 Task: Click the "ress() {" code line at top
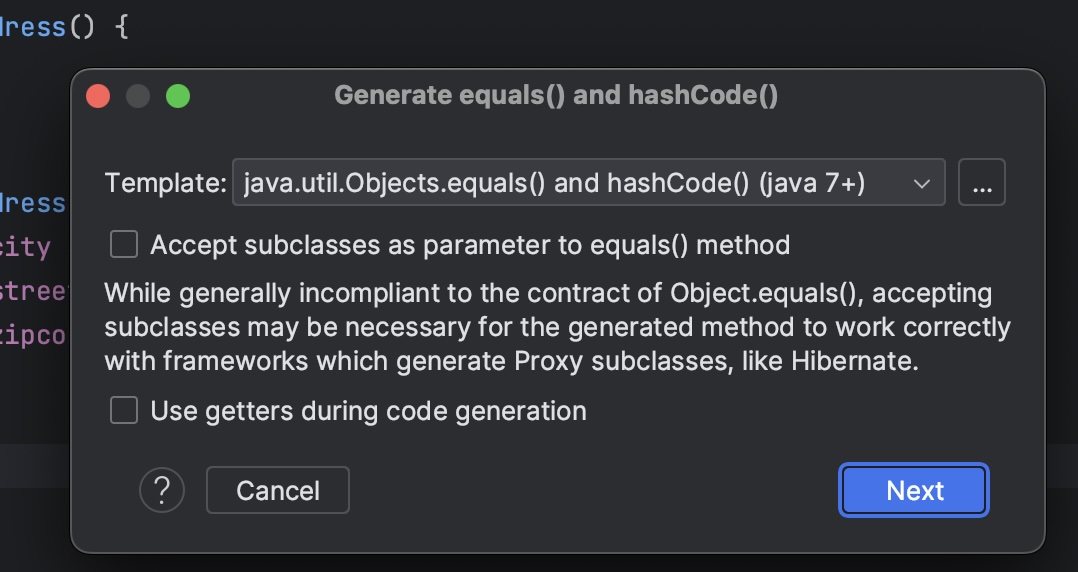[66, 26]
